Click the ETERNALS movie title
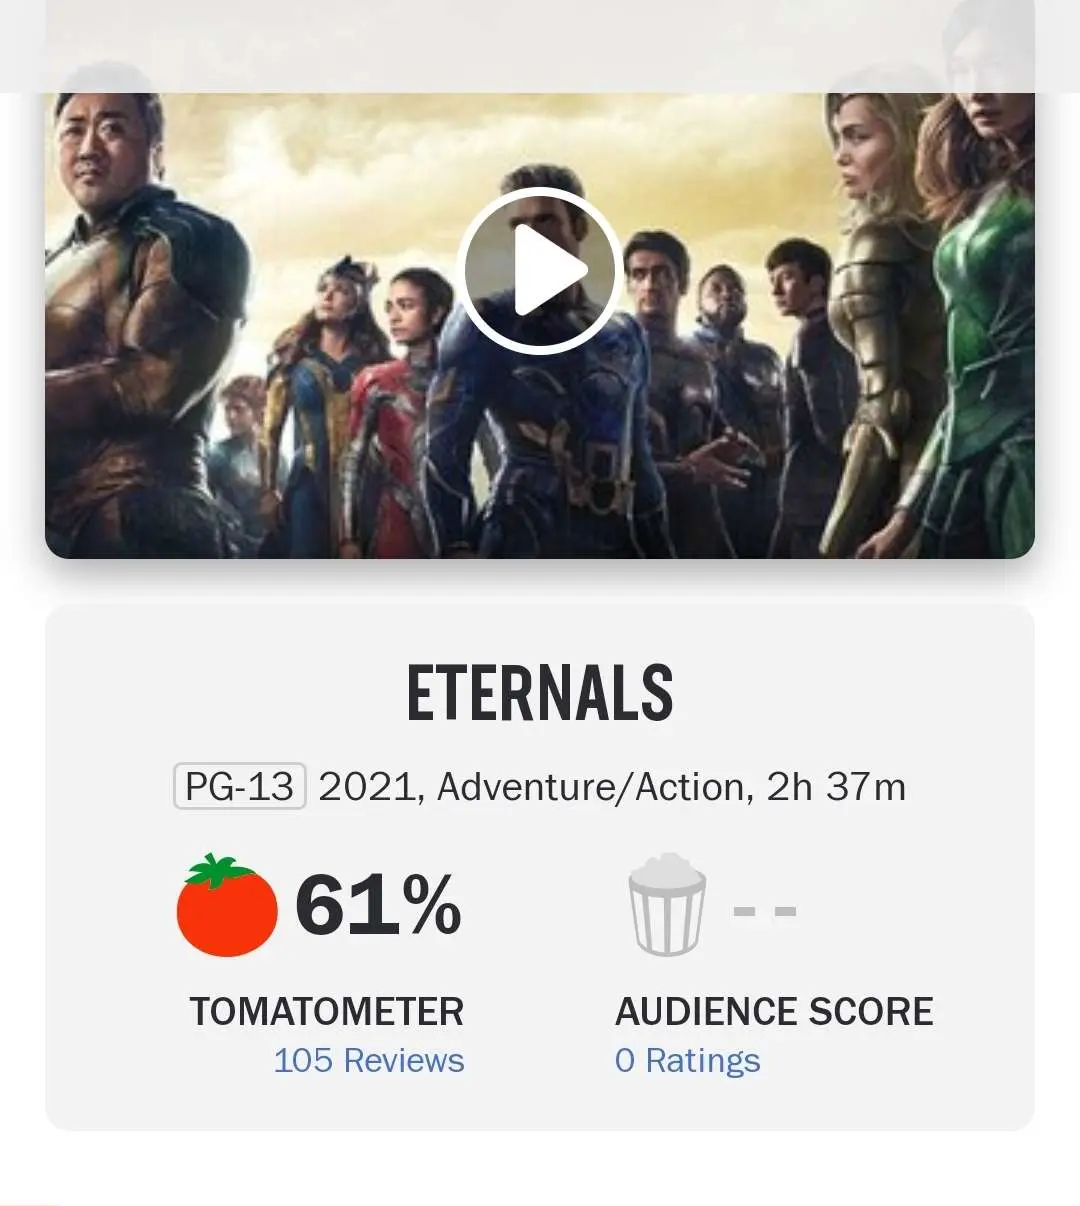 point(540,693)
